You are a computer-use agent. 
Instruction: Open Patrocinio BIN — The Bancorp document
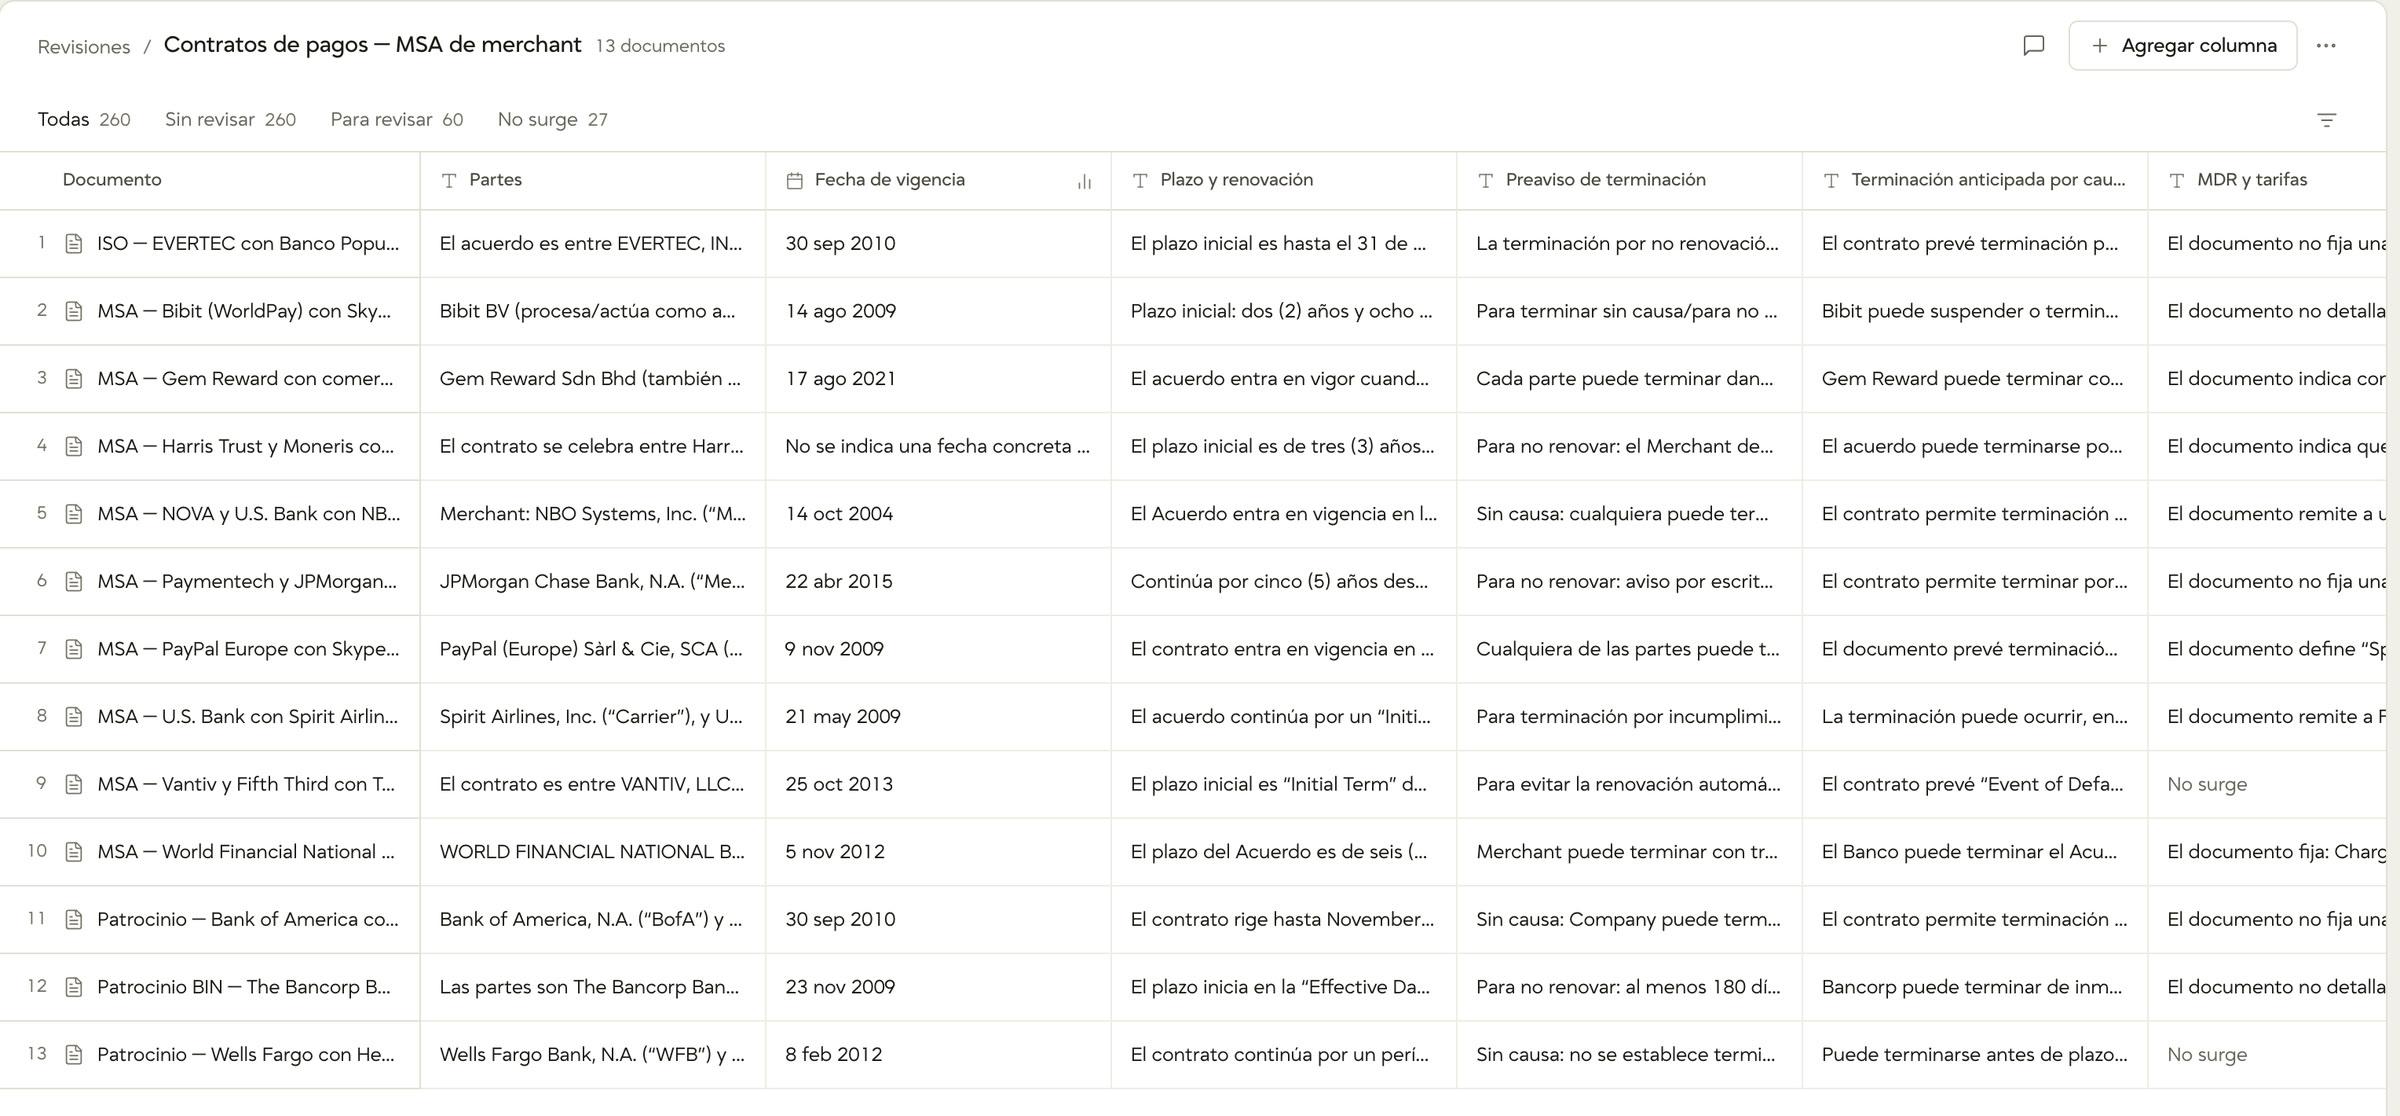point(244,987)
